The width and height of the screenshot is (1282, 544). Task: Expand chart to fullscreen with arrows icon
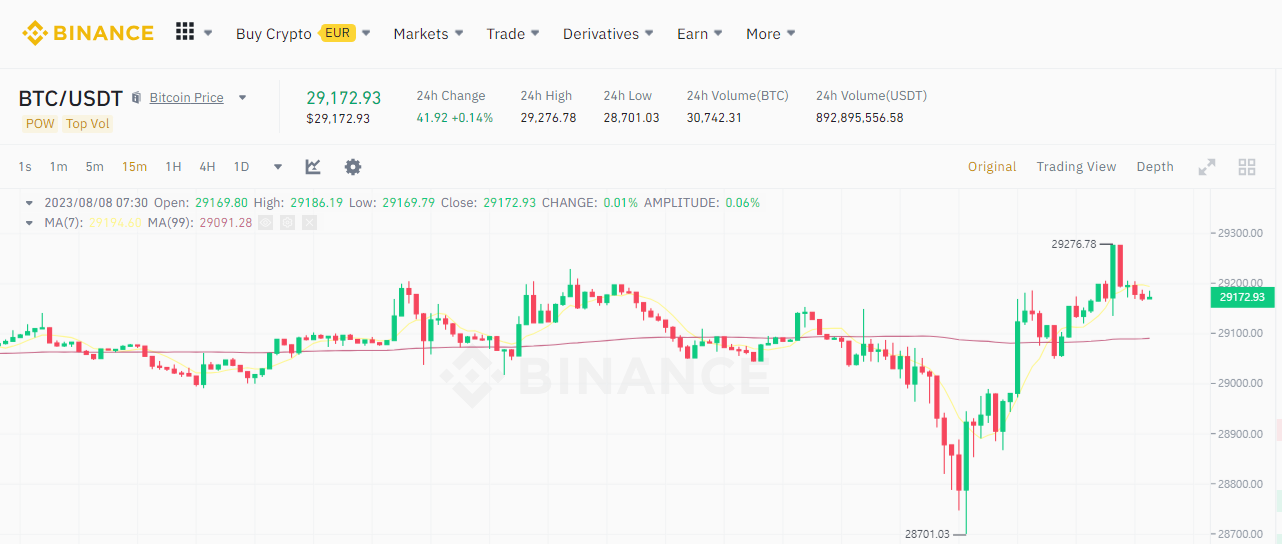tap(1207, 167)
